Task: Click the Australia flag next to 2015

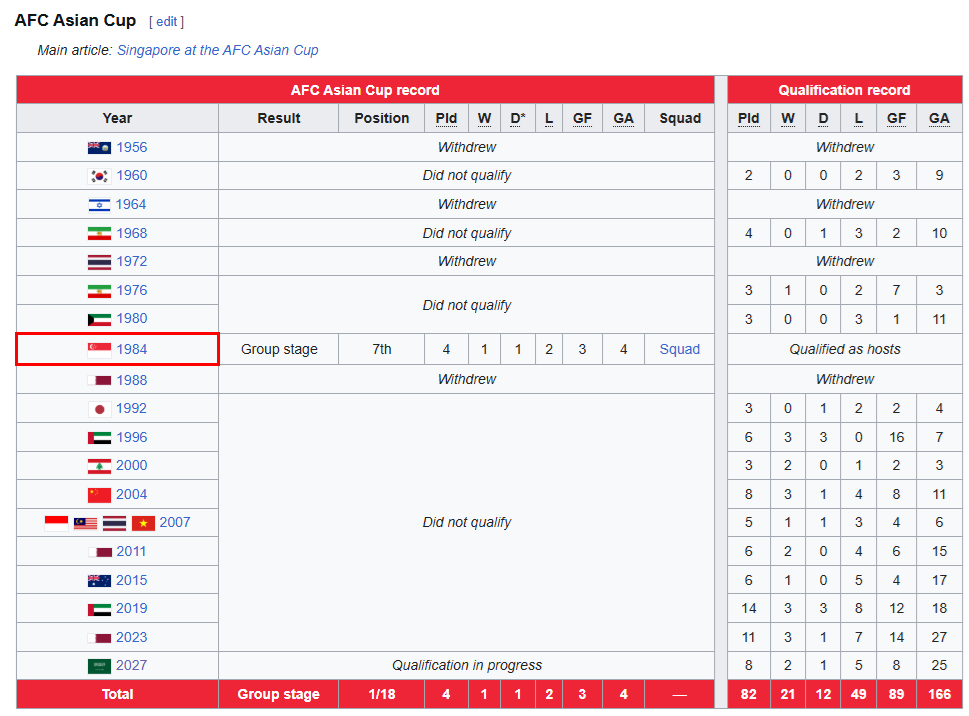Action: click(99, 581)
